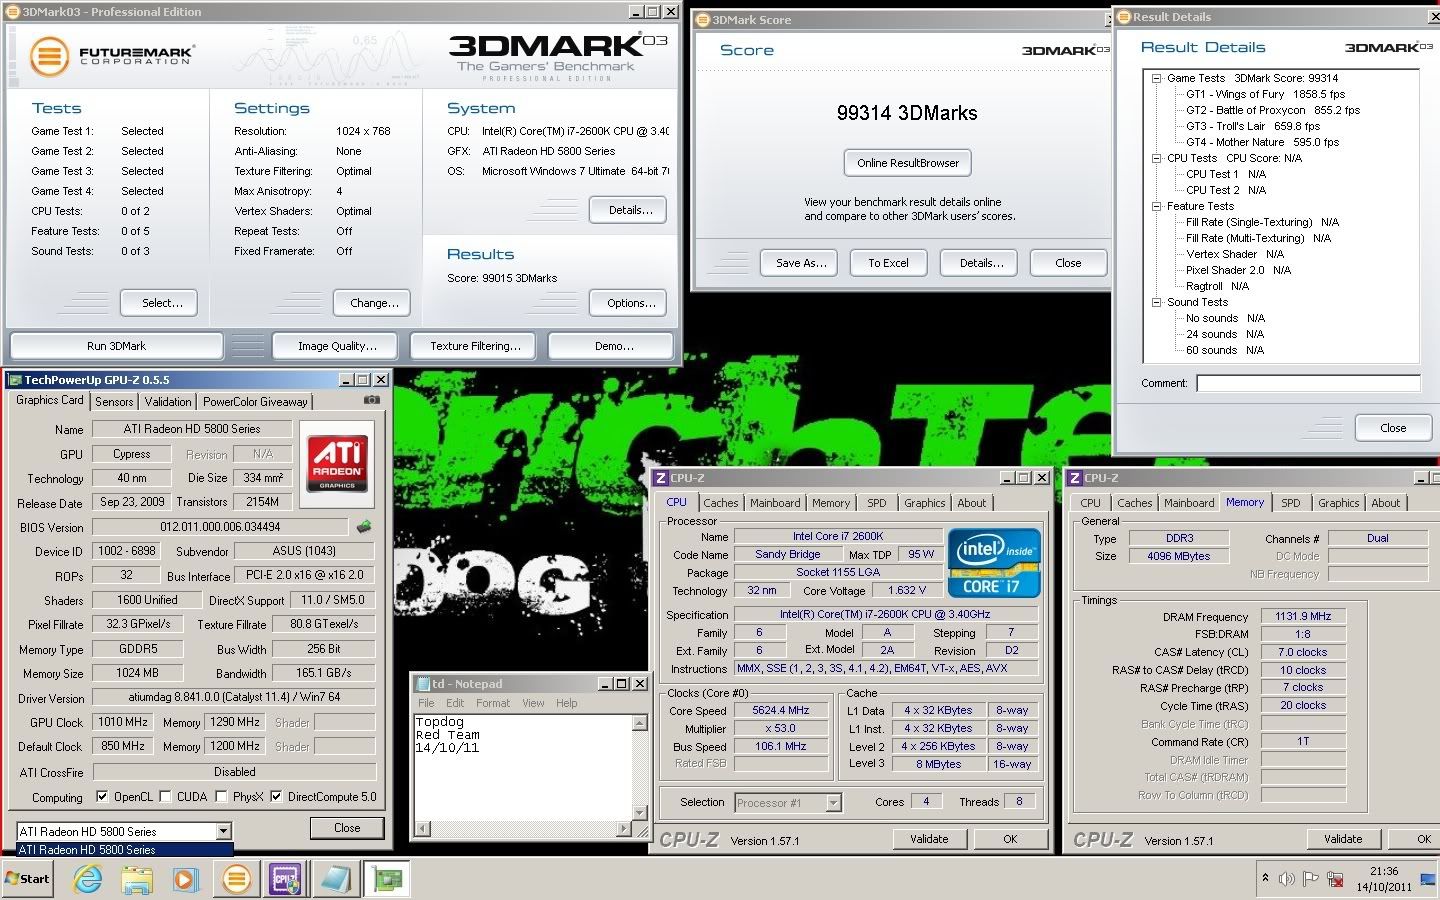Screen dimensions: 1440x900
Task: Click the volume speaker tray icon
Action: pyautogui.click(x=1287, y=879)
